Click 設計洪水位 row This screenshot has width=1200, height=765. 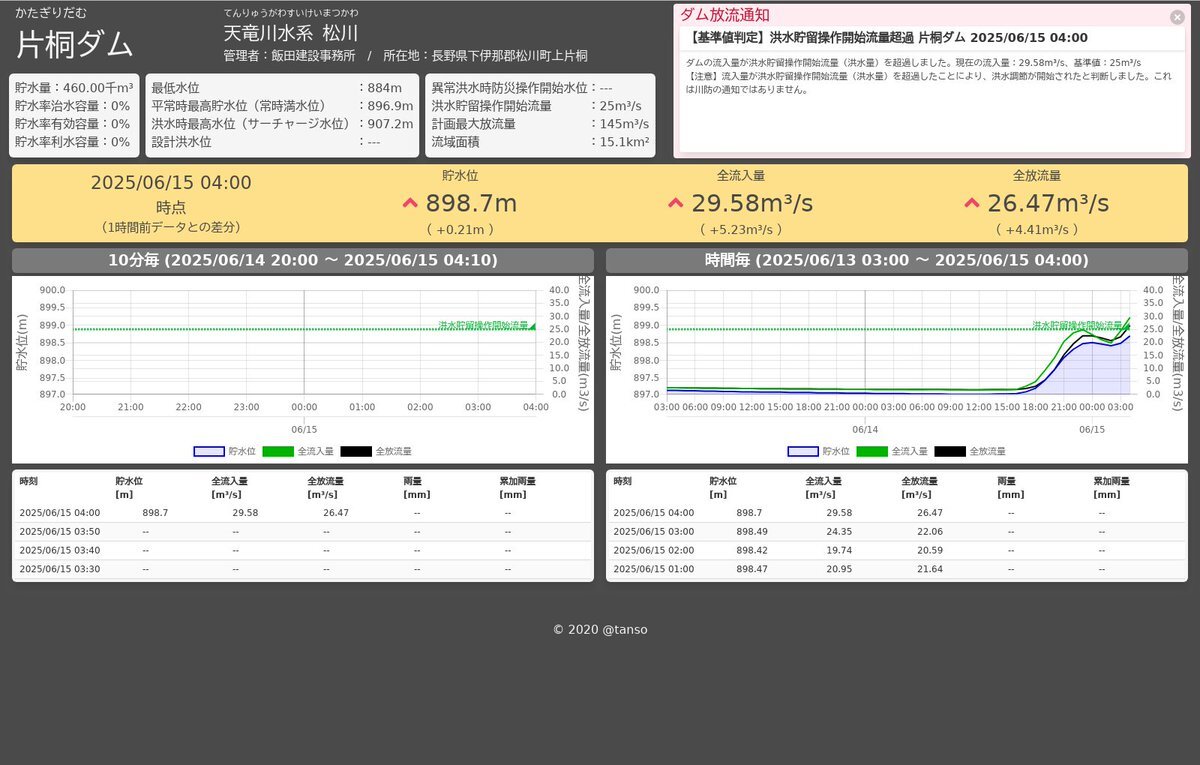(x=282, y=142)
